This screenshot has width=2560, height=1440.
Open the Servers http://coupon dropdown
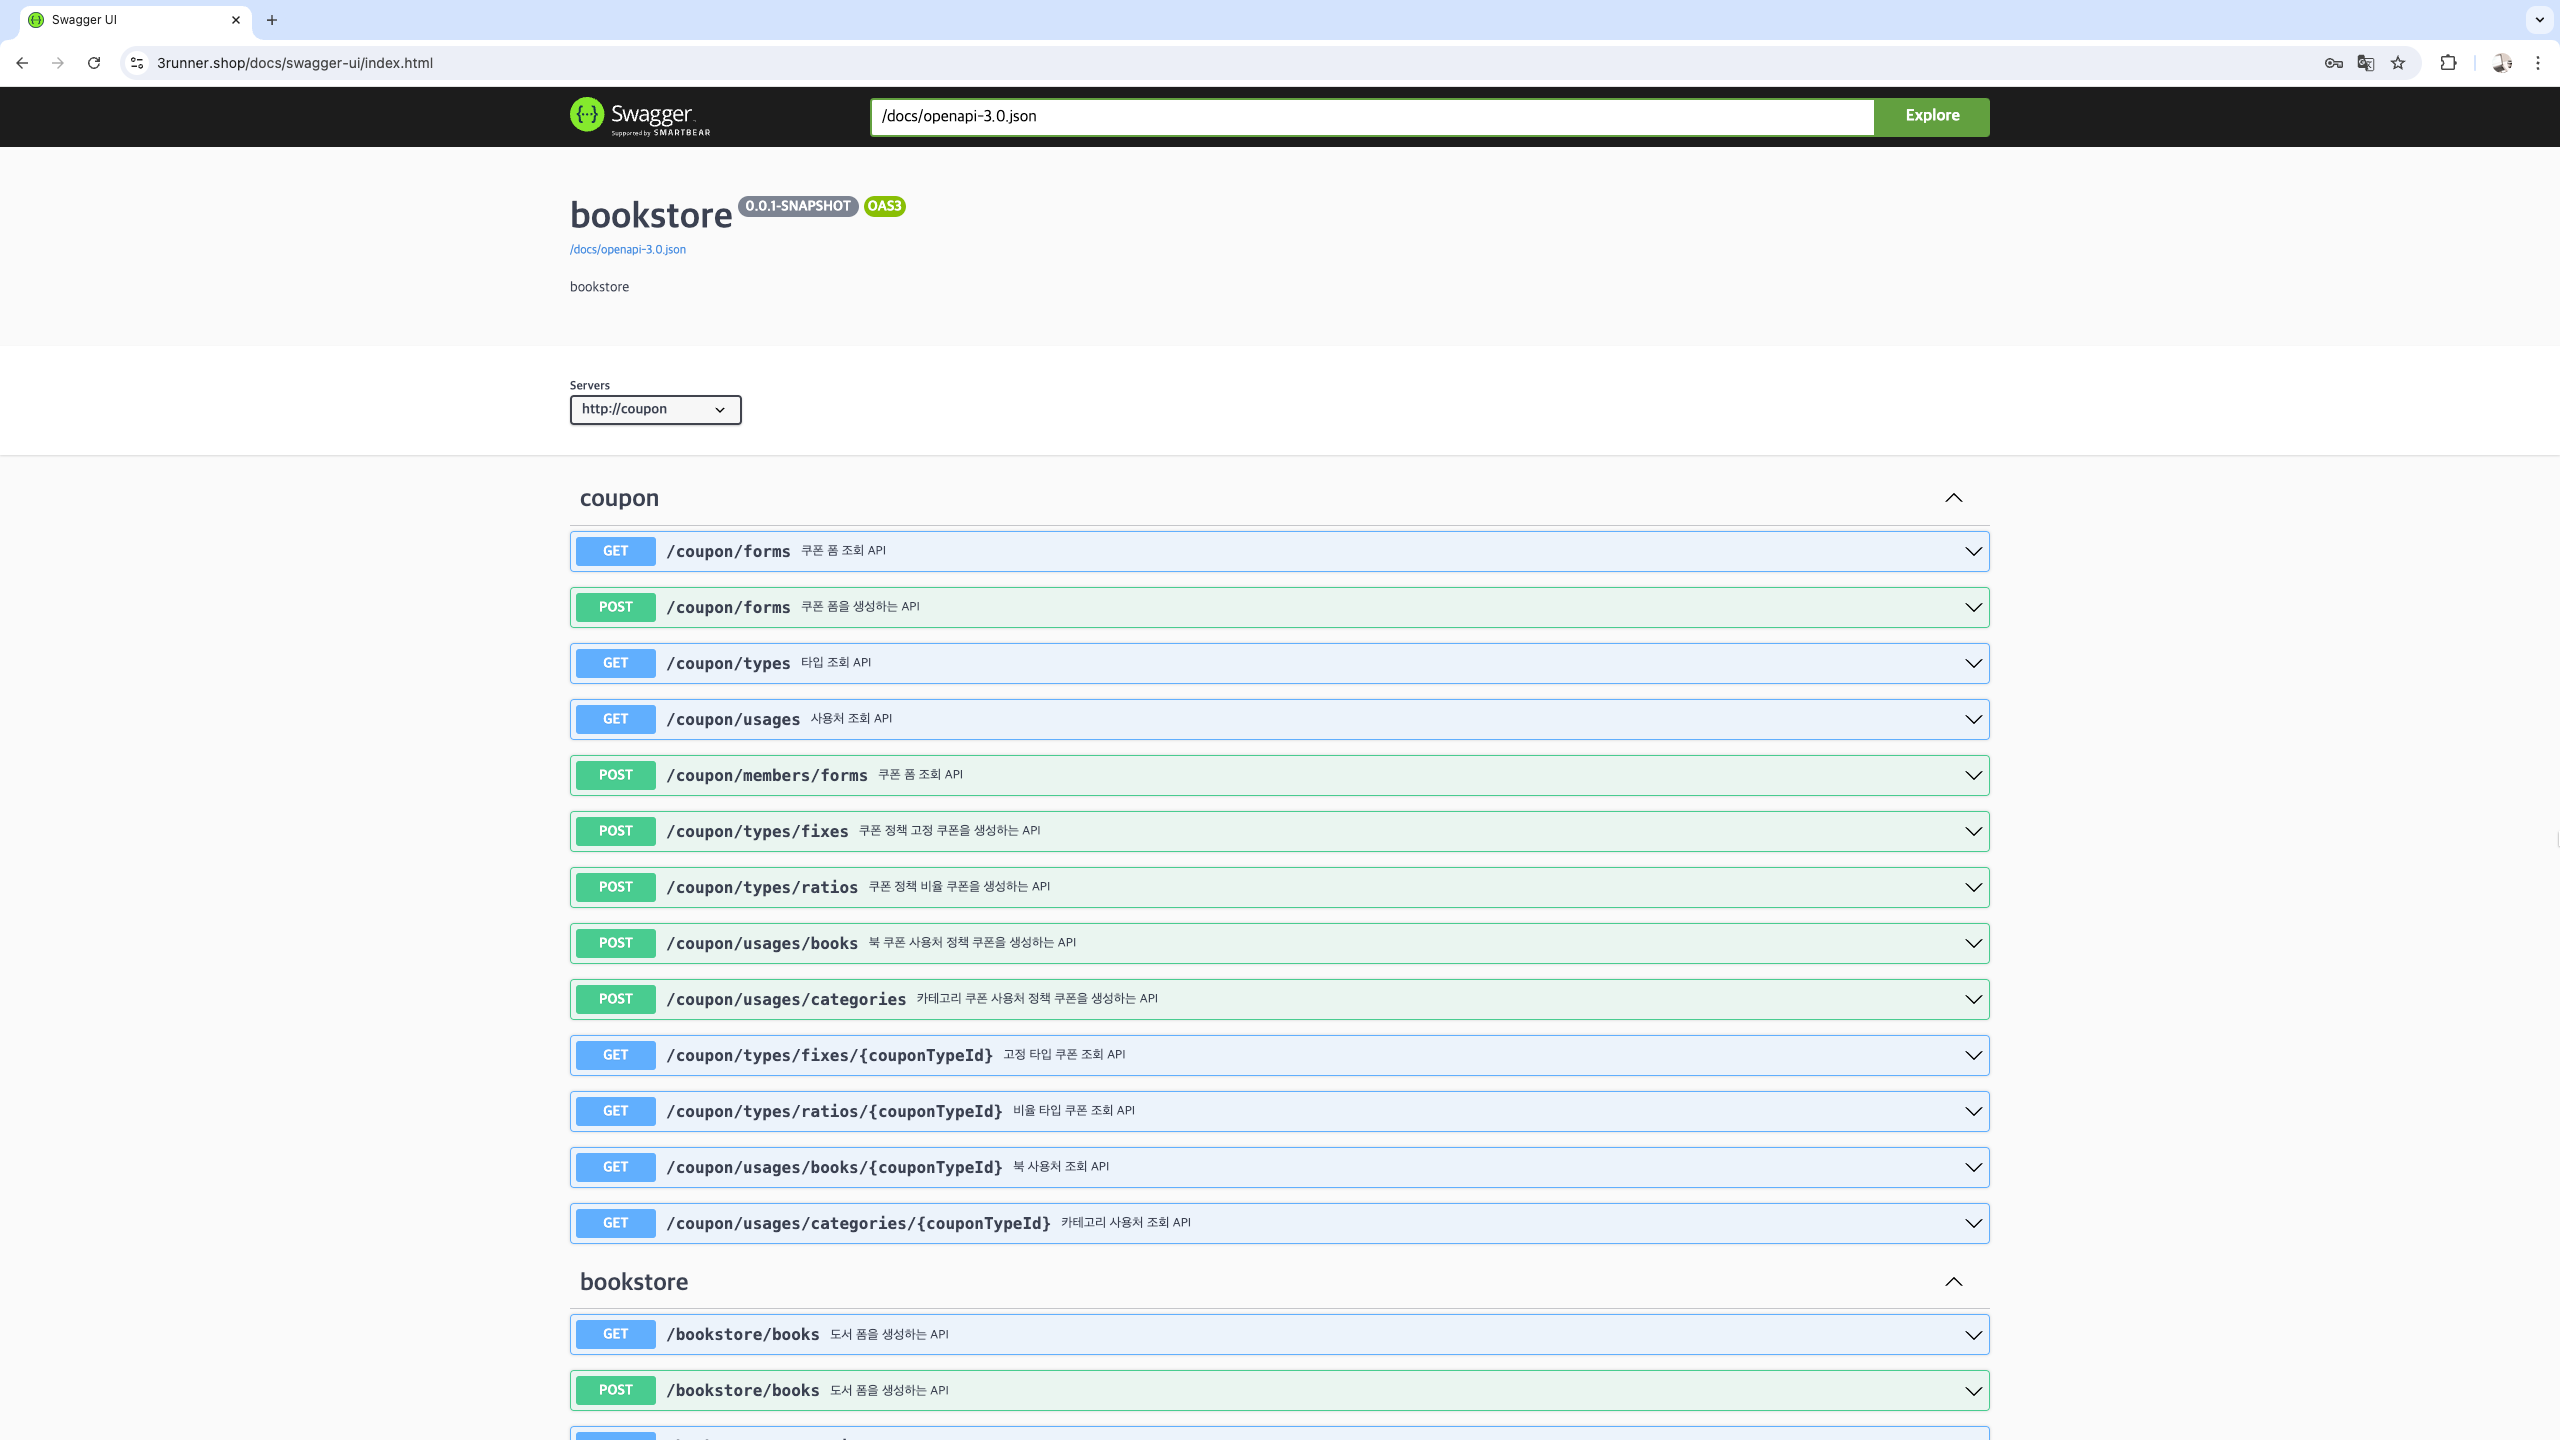click(x=655, y=410)
